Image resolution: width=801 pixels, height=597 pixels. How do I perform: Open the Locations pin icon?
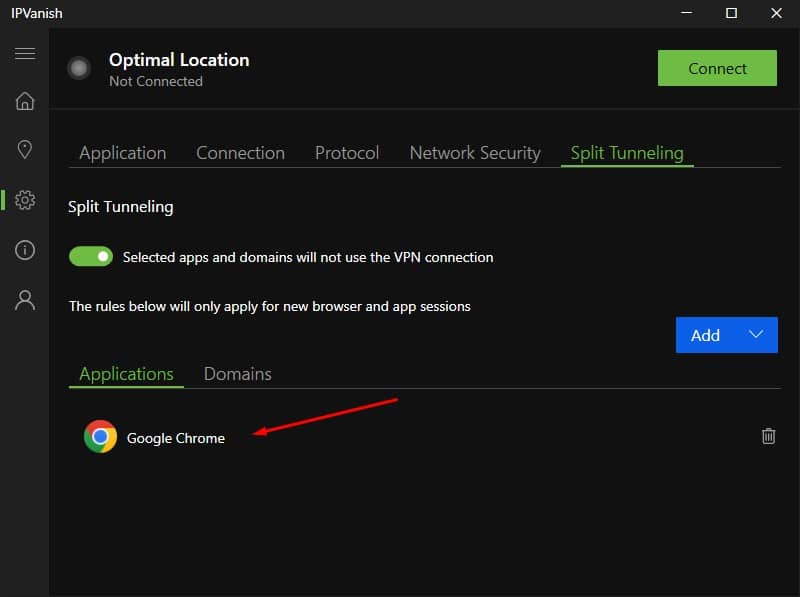[25, 150]
